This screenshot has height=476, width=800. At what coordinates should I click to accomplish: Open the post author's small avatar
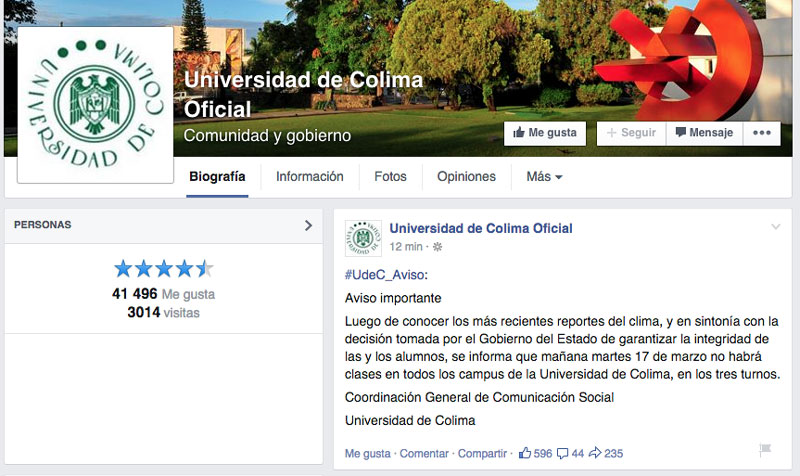(x=363, y=238)
